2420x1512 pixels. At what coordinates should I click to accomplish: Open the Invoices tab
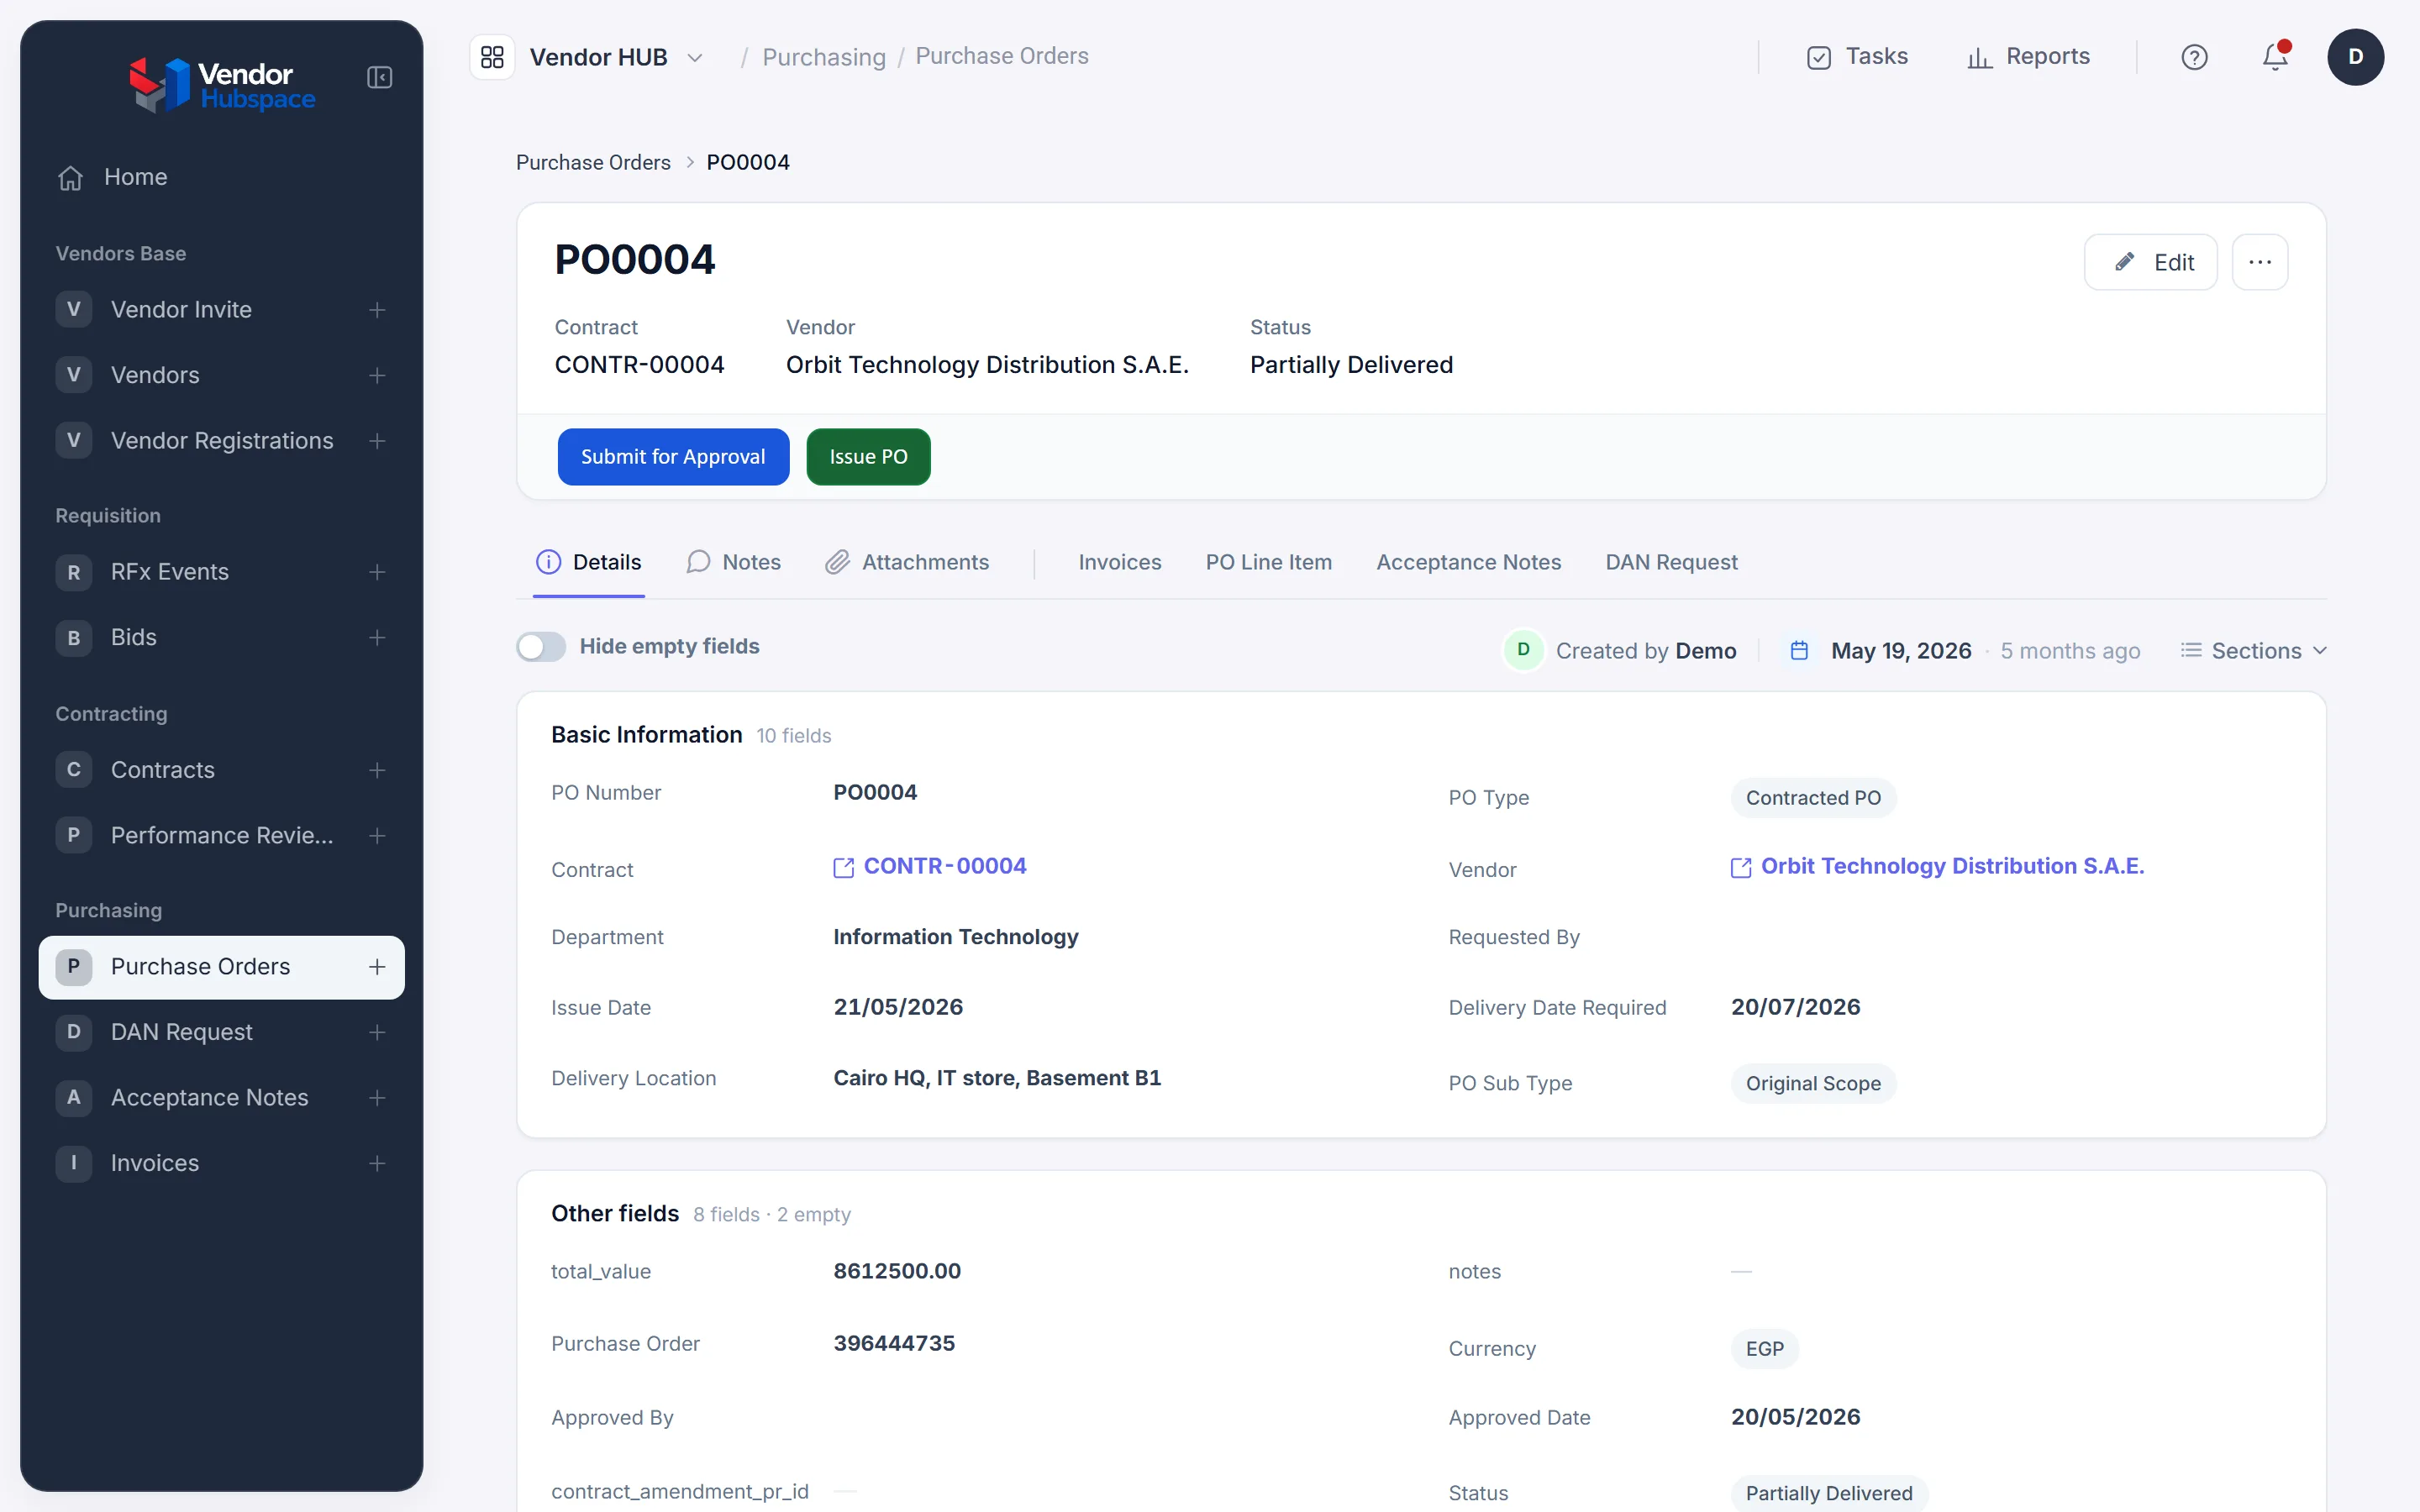pyautogui.click(x=1119, y=562)
